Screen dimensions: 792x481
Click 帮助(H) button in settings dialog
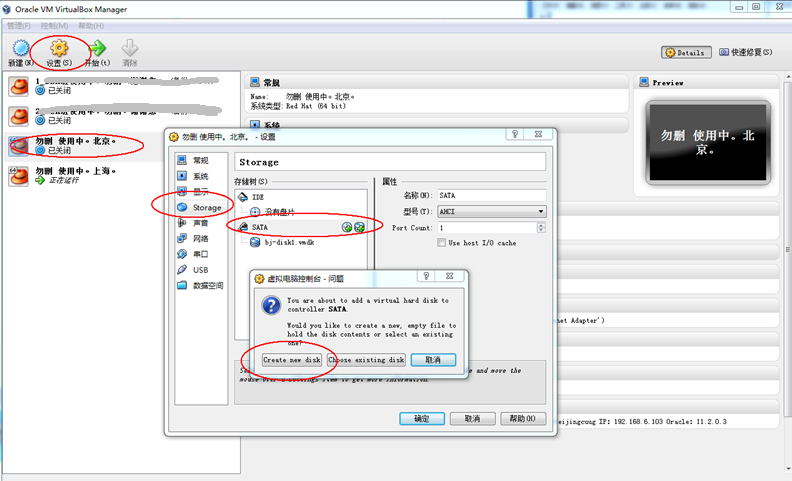point(523,419)
